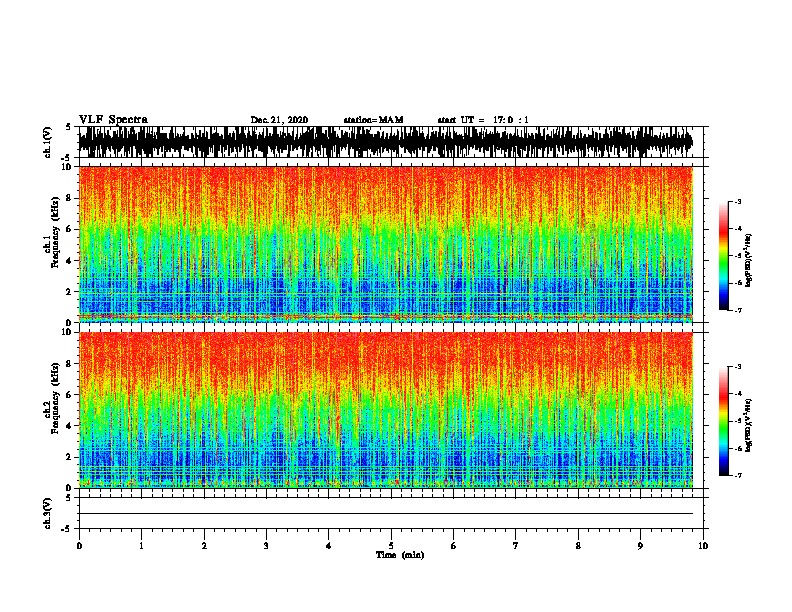Click the flat ch.3 voltage line
The width and height of the screenshot is (792, 612).
386,514
